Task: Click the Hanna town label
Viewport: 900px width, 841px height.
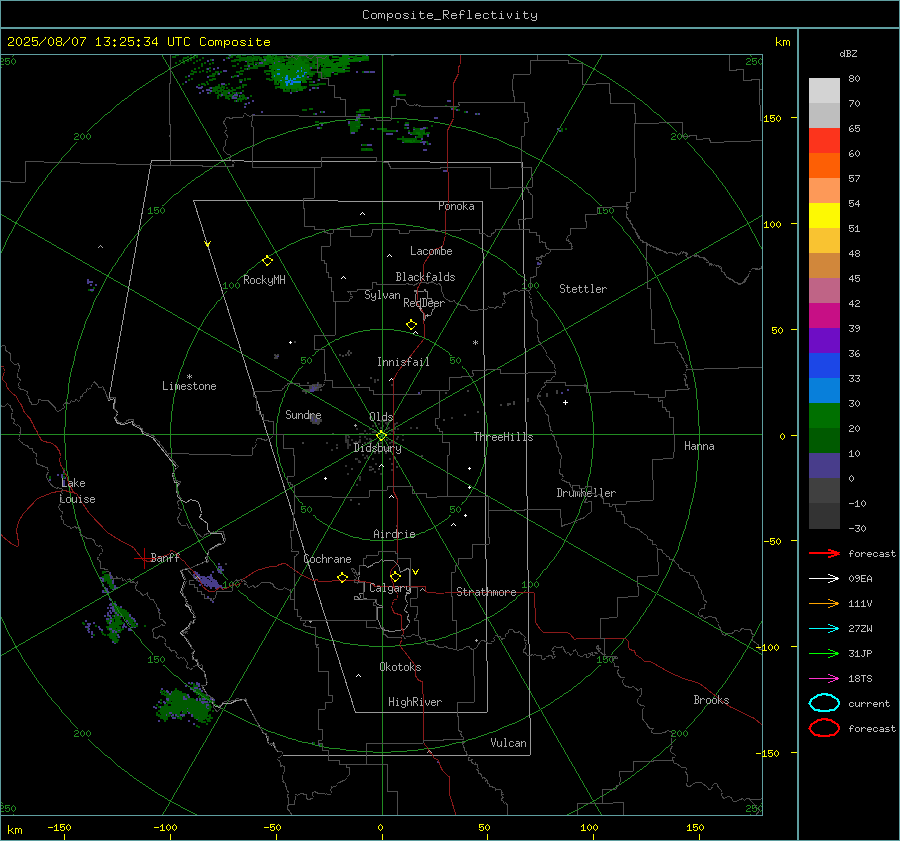Action: click(x=699, y=446)
